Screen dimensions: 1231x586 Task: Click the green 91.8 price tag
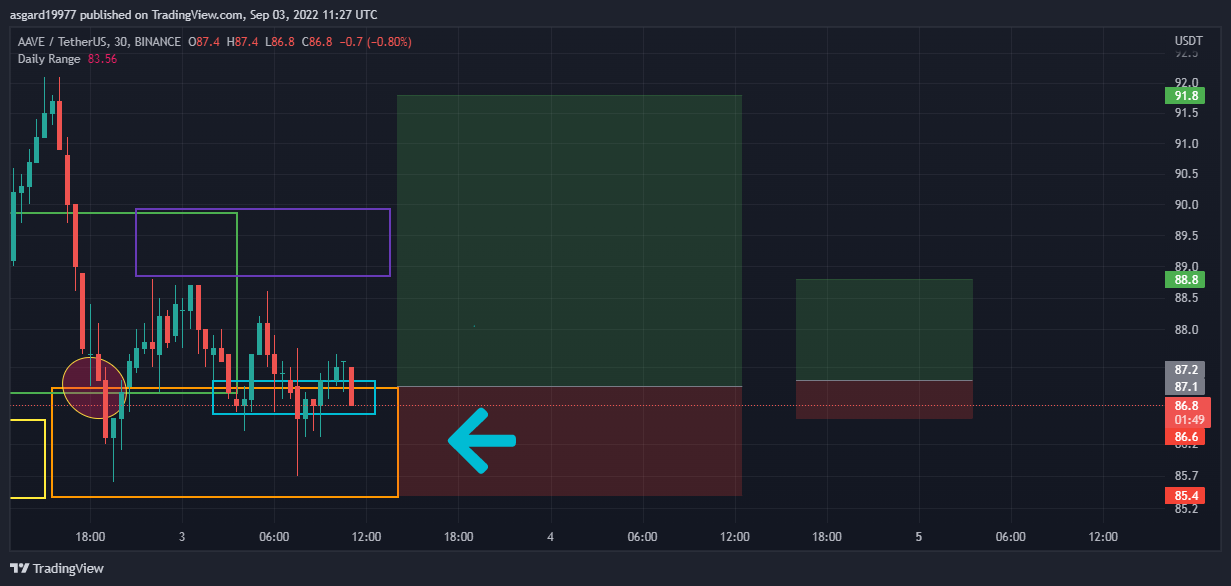[x=1186, y=96]
